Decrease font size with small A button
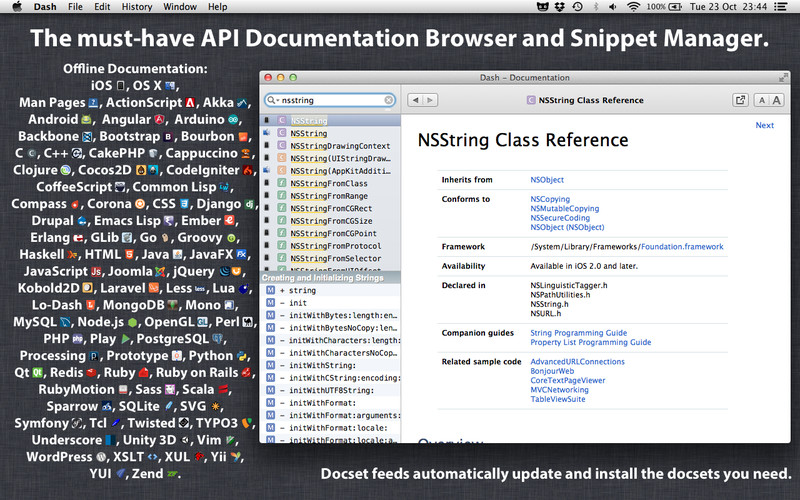The image size is (800, 500). point(762,100)
